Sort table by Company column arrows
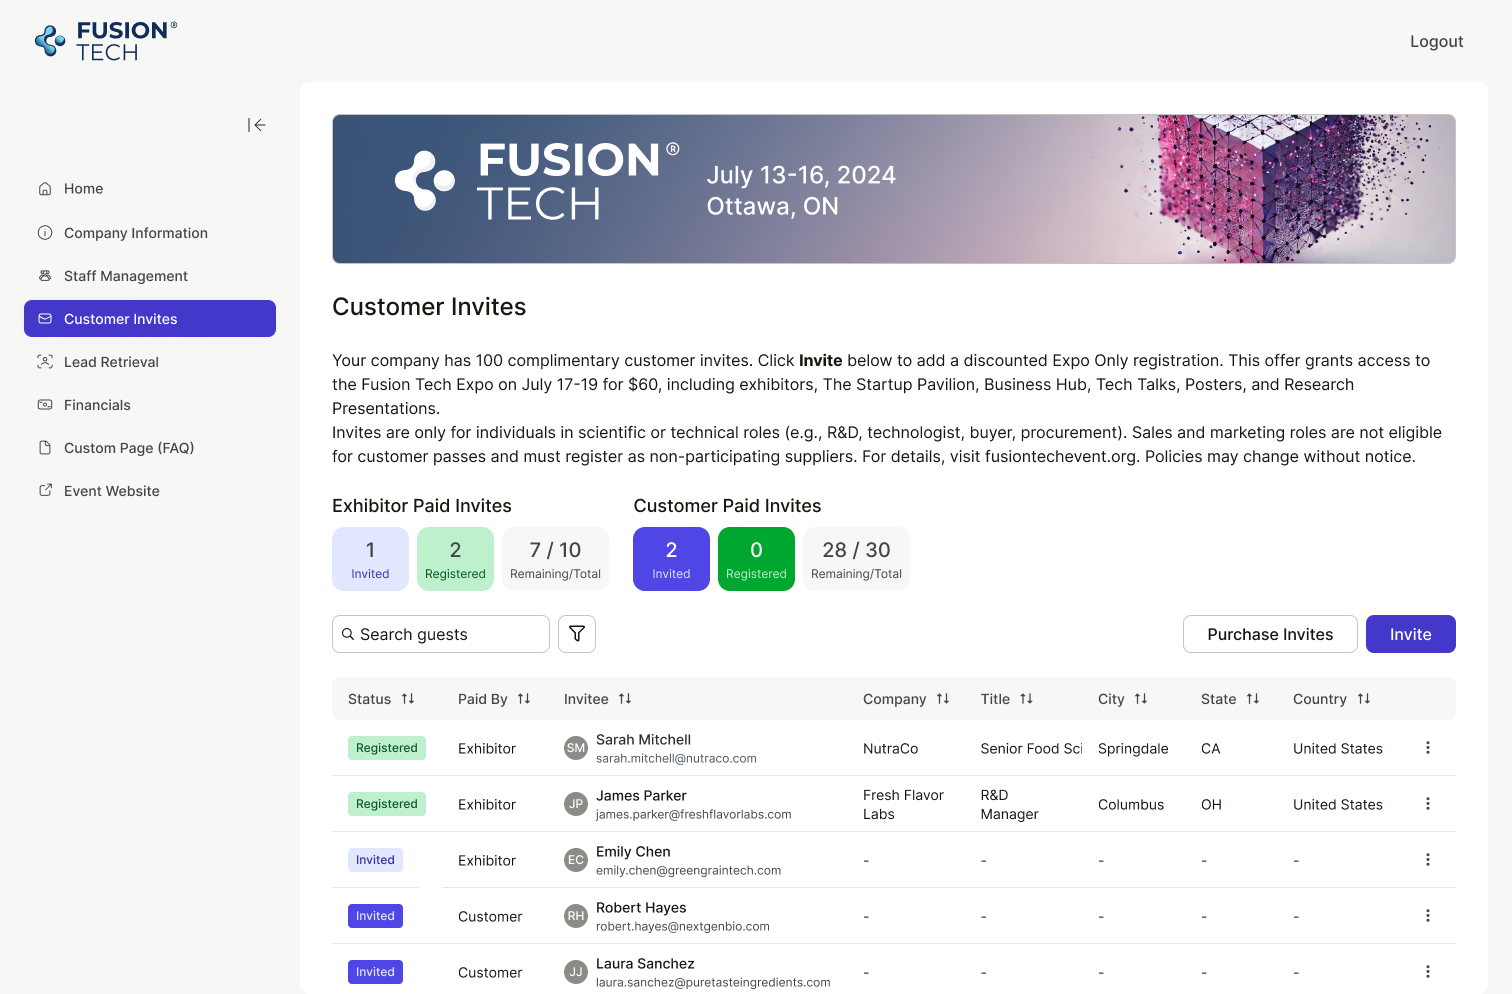 [x=943, y=699]
